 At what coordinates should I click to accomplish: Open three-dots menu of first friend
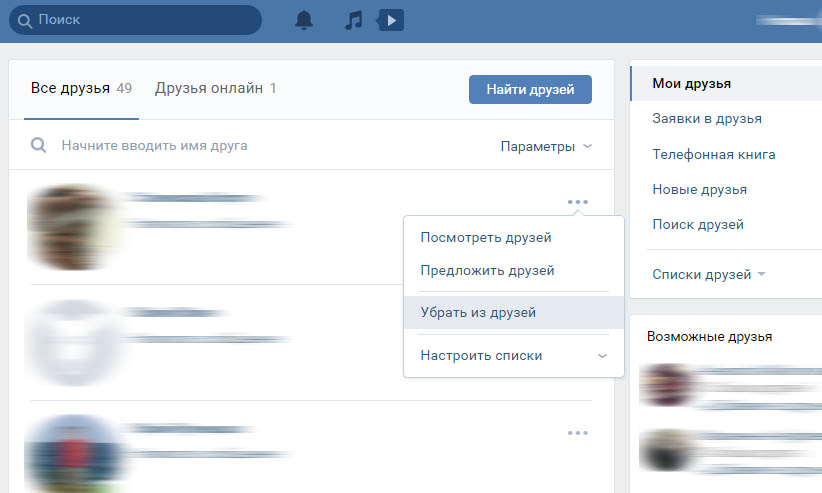(578, 202)
